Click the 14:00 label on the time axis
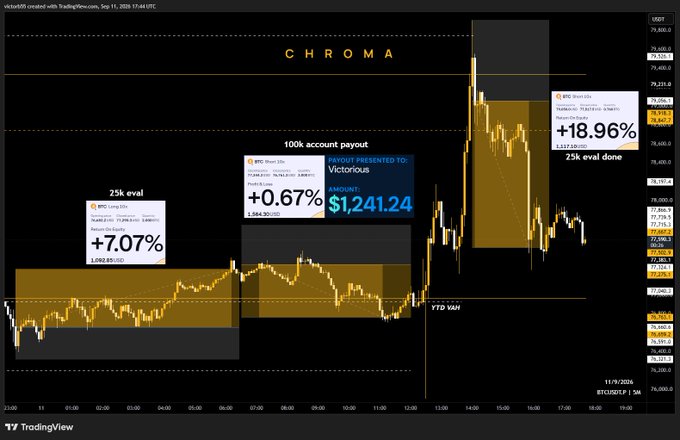 [472, 408]
